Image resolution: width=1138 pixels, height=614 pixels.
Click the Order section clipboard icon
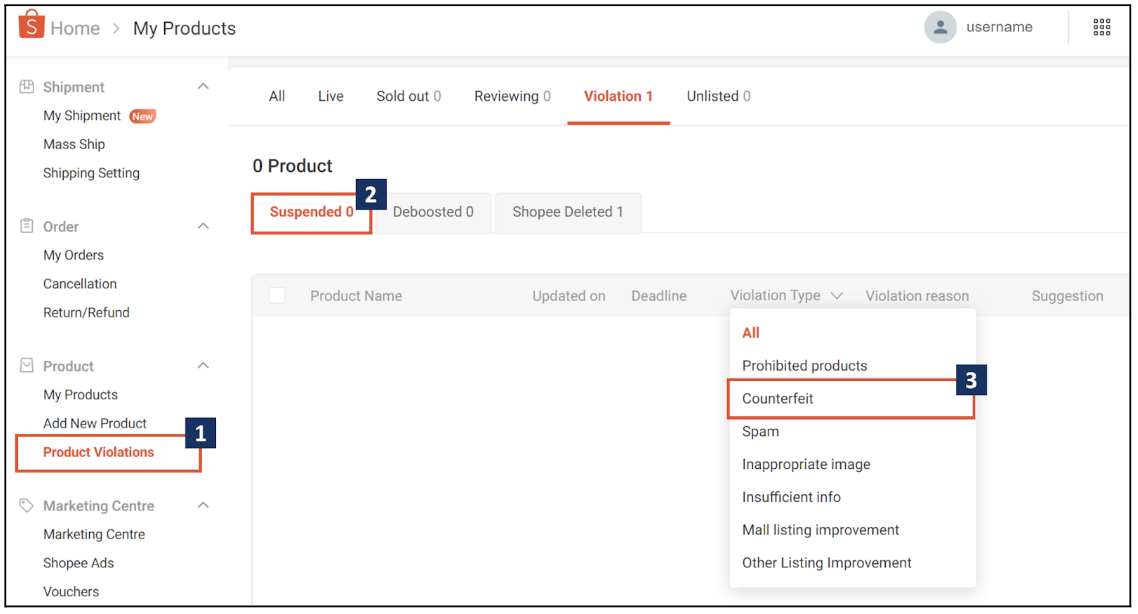click(x=27, y=227)
